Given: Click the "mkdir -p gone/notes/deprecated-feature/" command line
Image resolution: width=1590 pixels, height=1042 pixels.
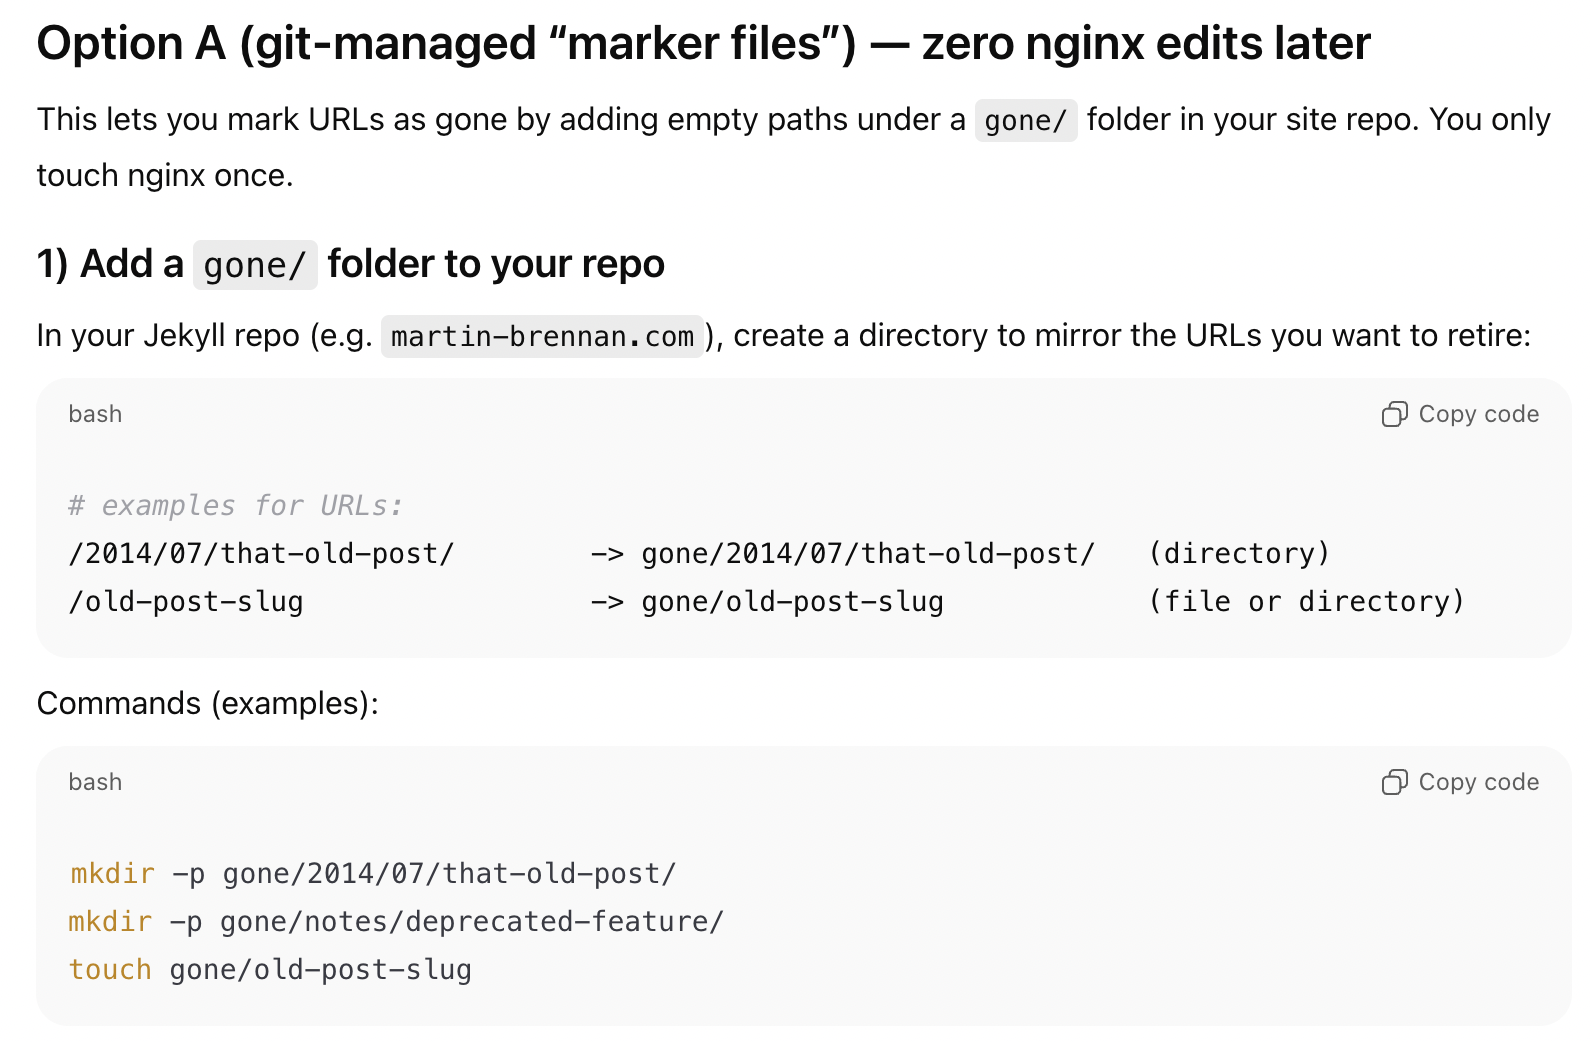Looking at the screenshot, I should (396, 922).
